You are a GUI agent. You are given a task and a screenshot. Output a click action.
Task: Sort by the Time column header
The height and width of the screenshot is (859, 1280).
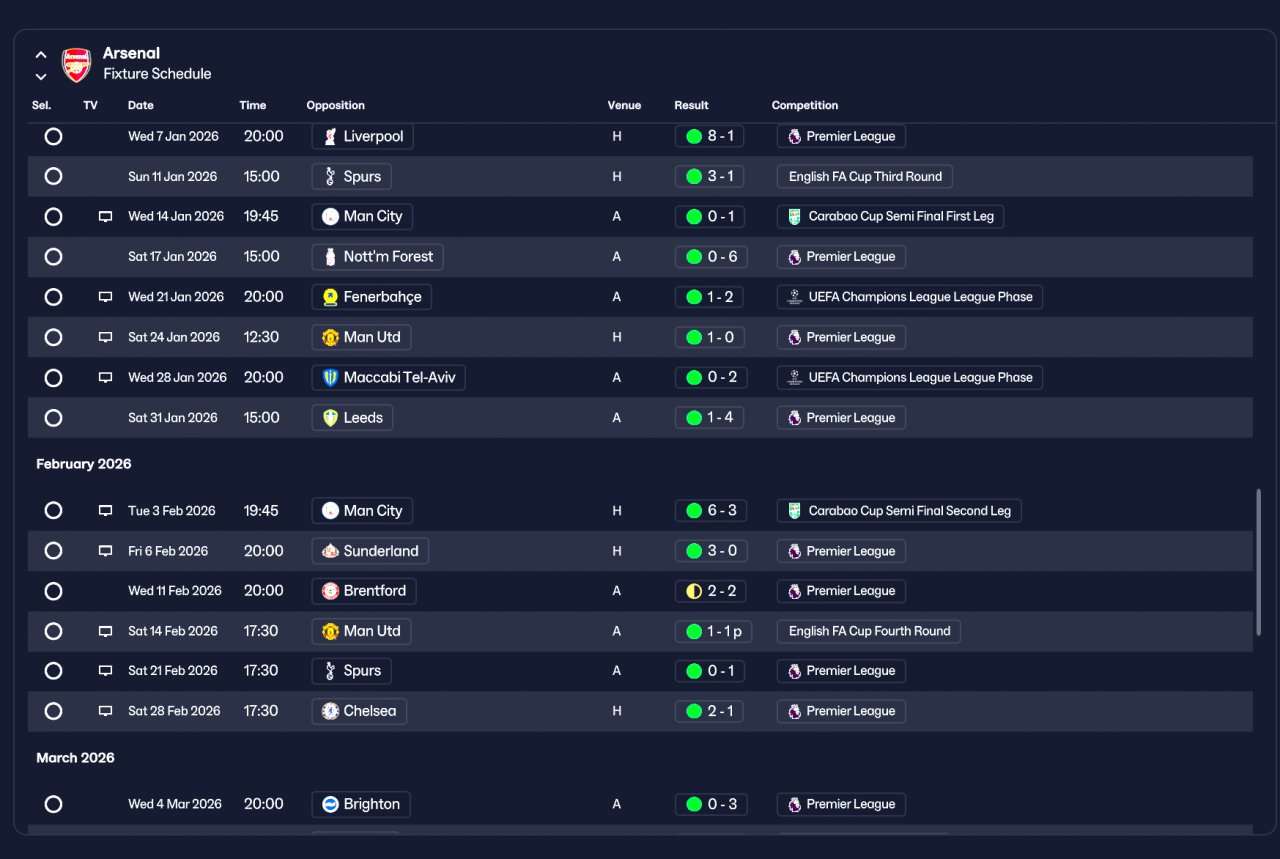tap(253, 105)
